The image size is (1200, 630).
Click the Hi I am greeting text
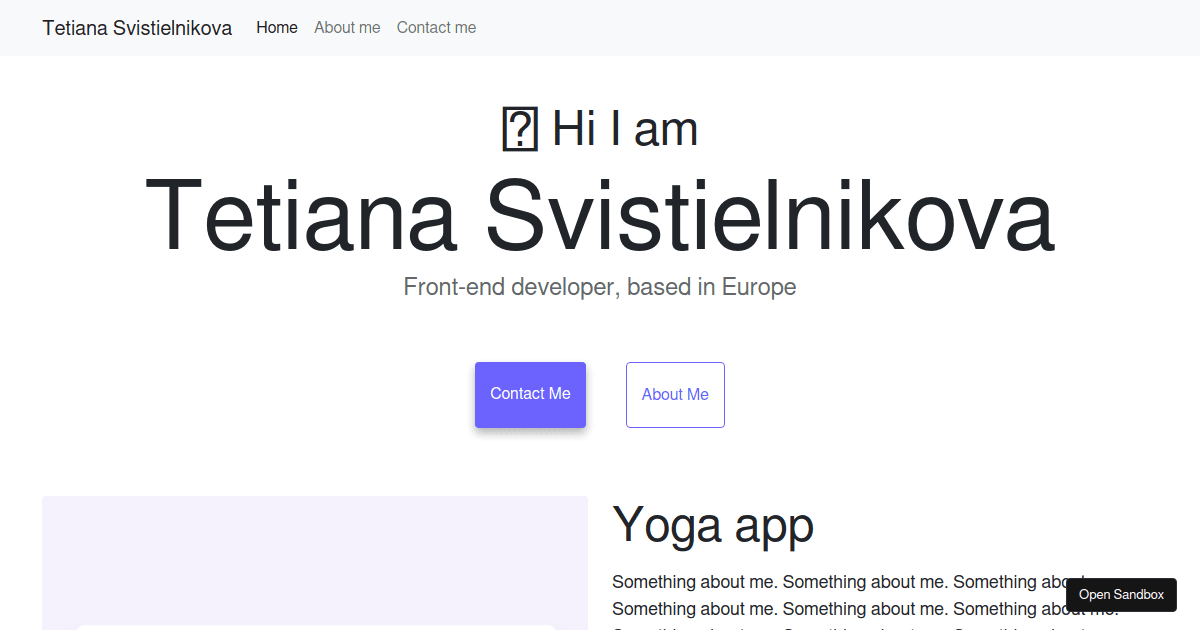coord(625,130)
